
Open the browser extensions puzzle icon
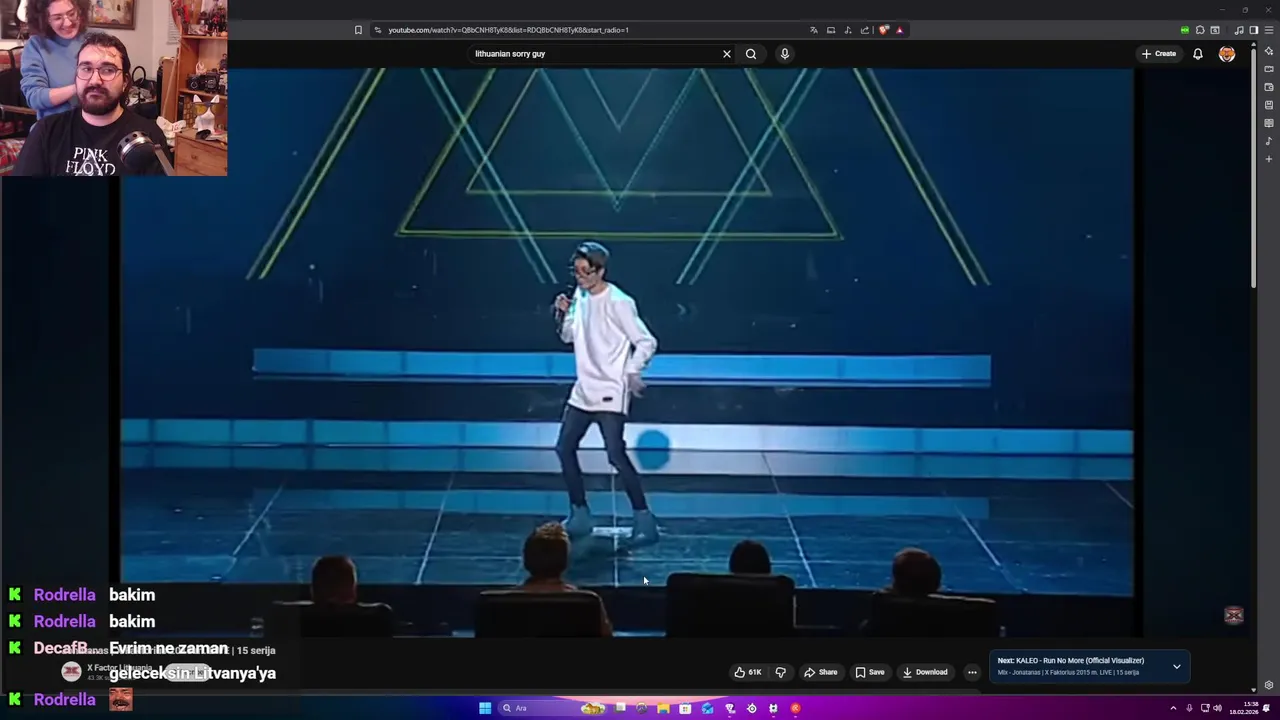point(1200,30)
